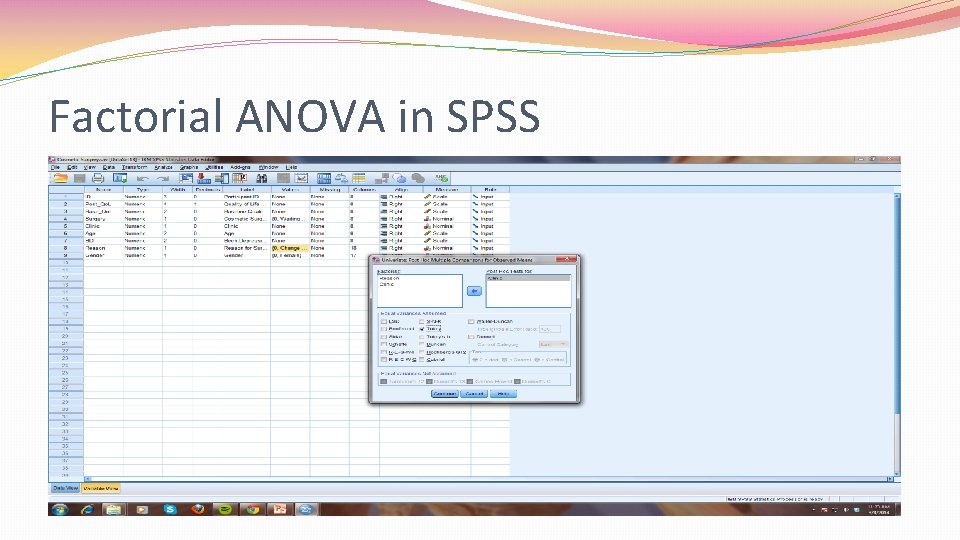This screenshot has height=540, width=960.
Task: Open the Transform menu
Action: click(x=134, y=167)
